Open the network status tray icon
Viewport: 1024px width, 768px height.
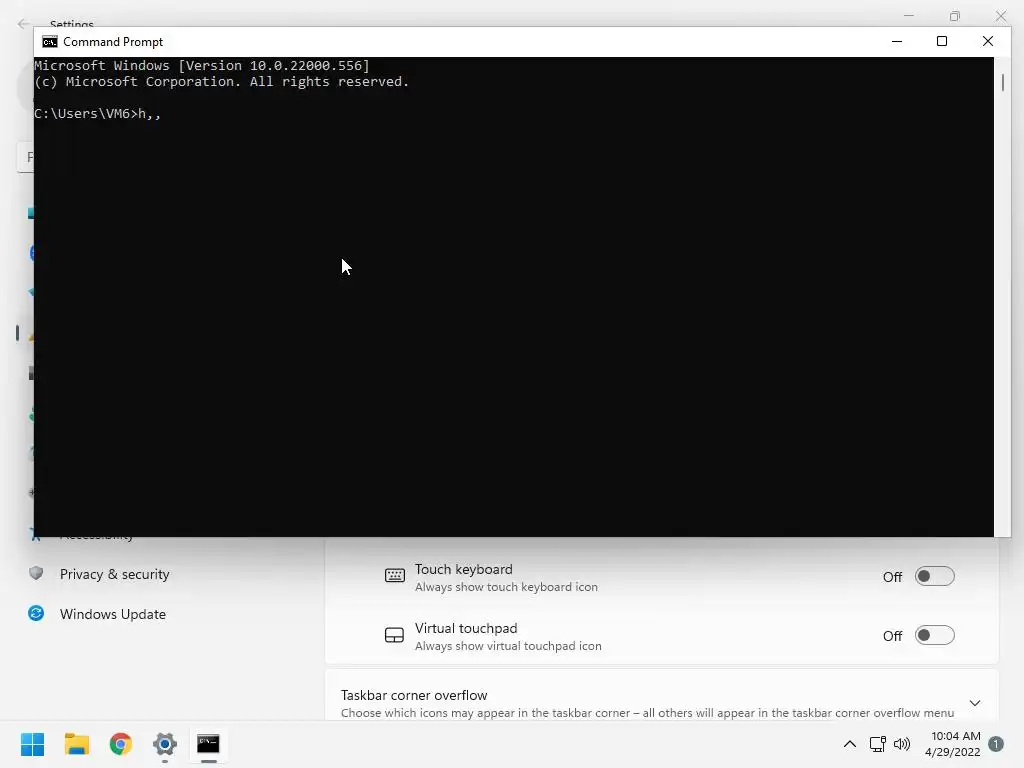(x=878, y=744)
